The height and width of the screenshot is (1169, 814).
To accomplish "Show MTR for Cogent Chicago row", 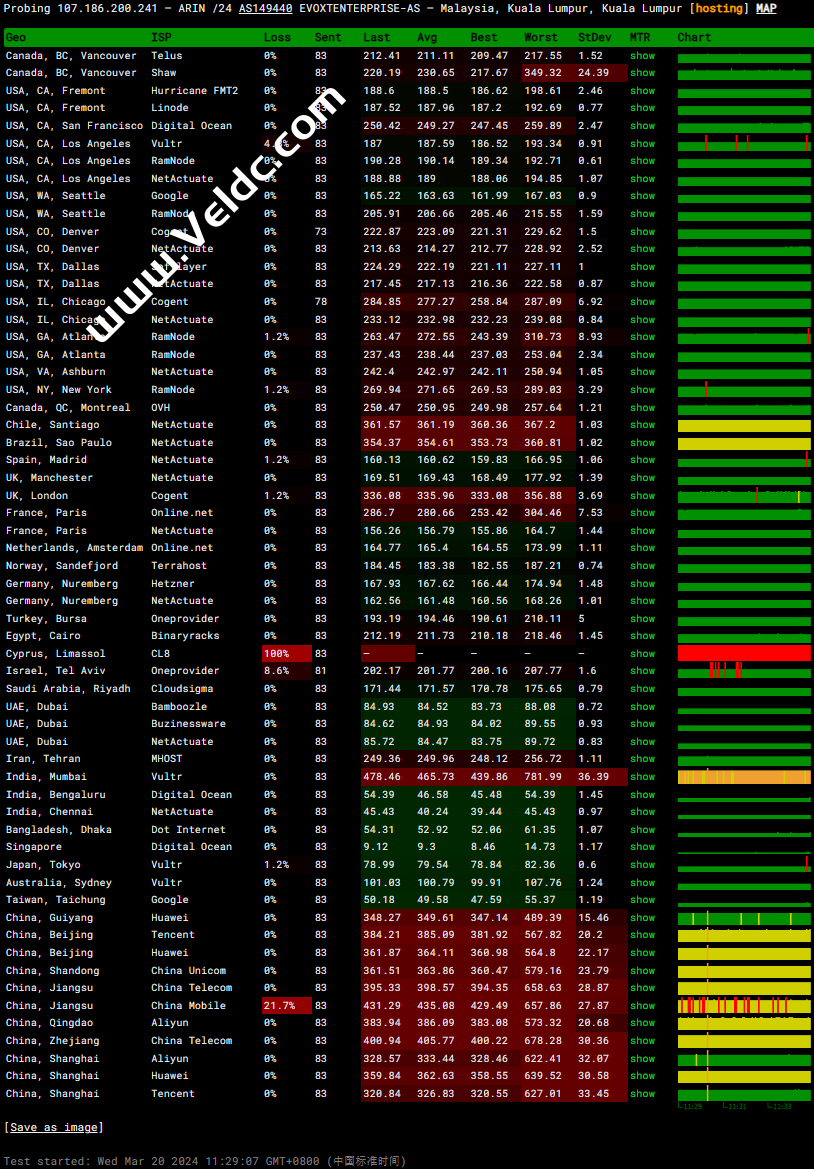I will pyautogui.click(x=643, y=301).
